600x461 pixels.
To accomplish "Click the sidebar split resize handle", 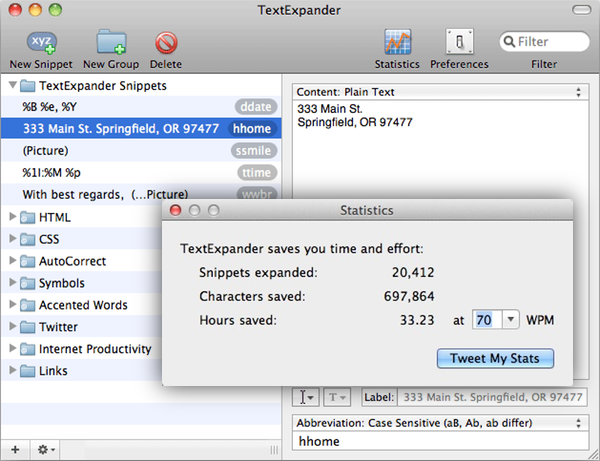I will pos(274,450).
